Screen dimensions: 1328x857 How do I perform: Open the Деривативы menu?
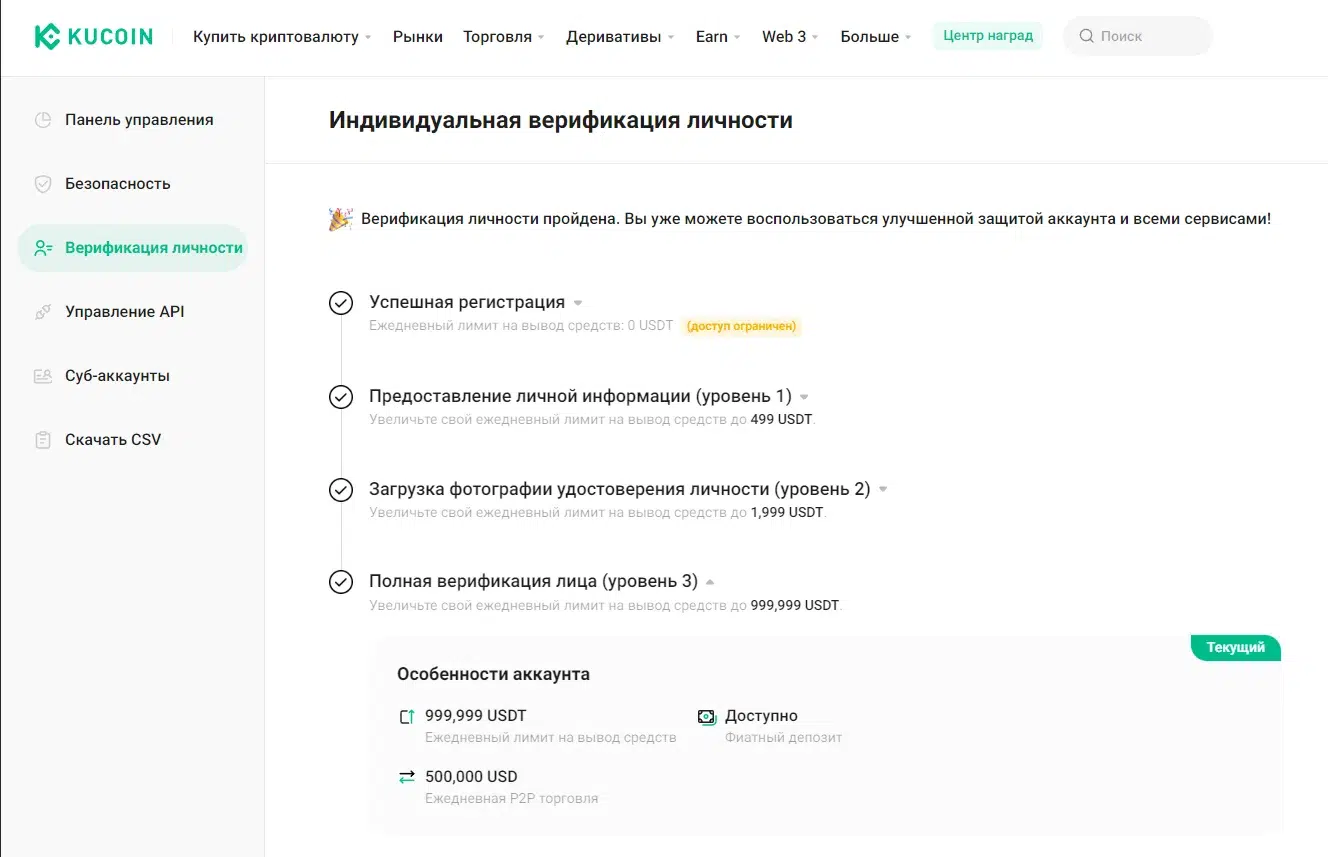(x=620, y=36)
